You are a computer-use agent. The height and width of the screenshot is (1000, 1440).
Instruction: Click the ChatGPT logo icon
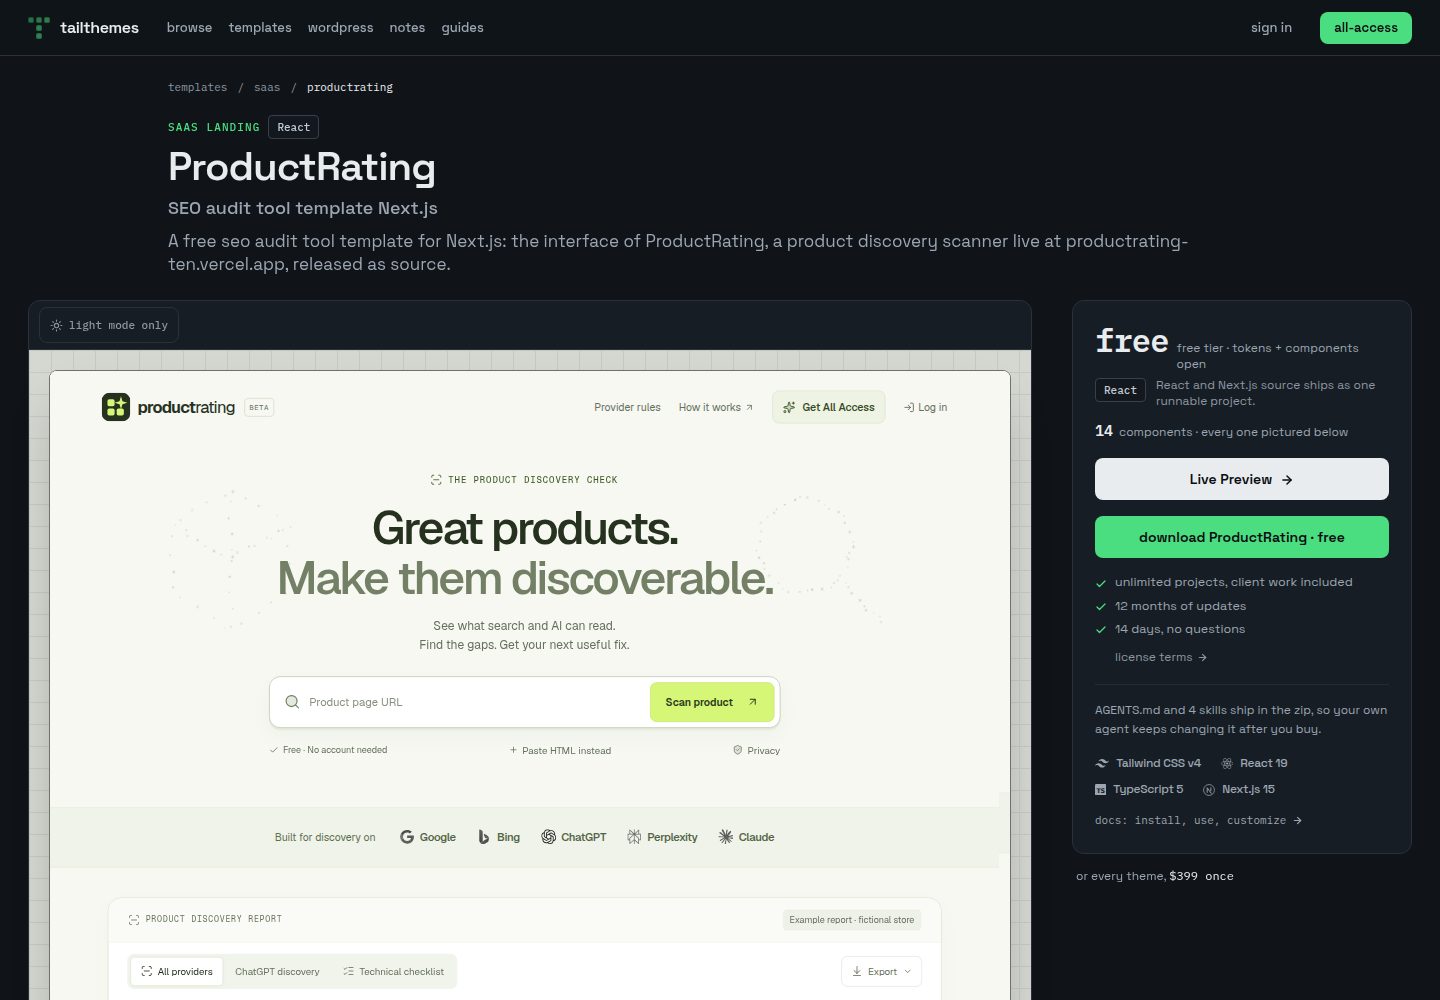tap(548, 837)
